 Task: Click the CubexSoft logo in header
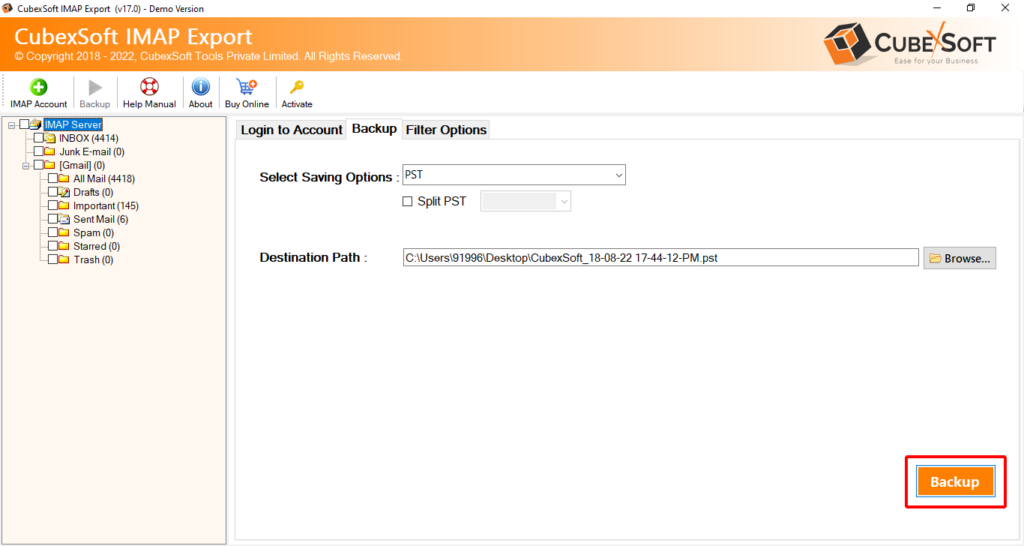tap(909, 43)
